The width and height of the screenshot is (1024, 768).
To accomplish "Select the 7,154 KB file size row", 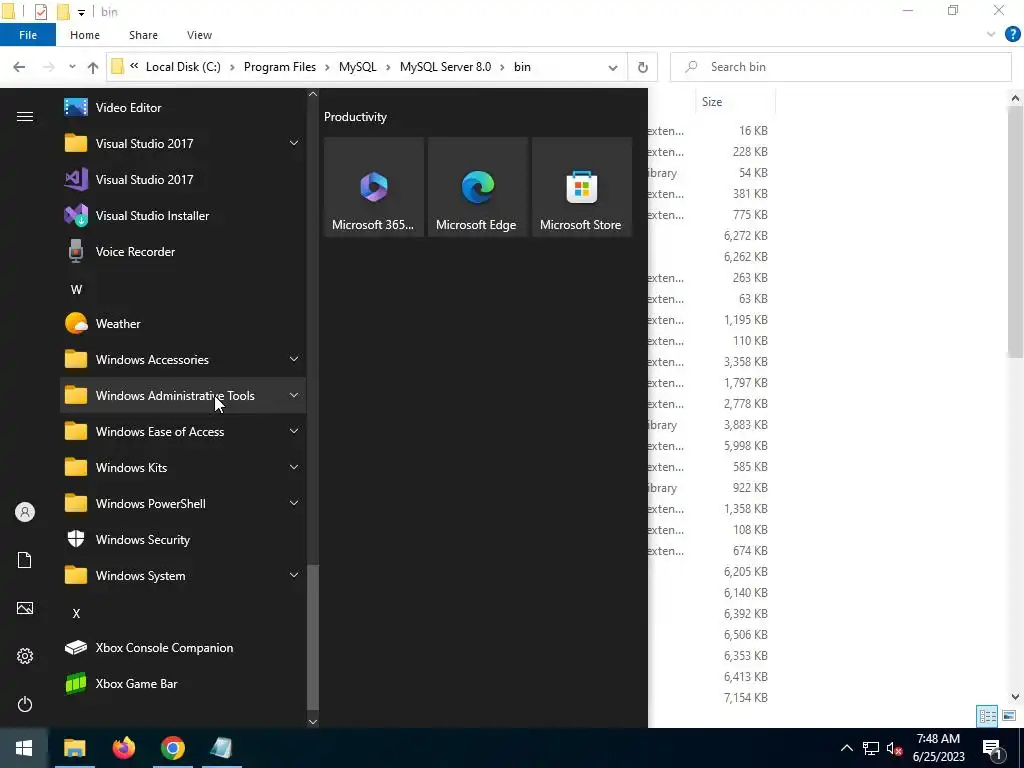I will click(x=745, y=698).
